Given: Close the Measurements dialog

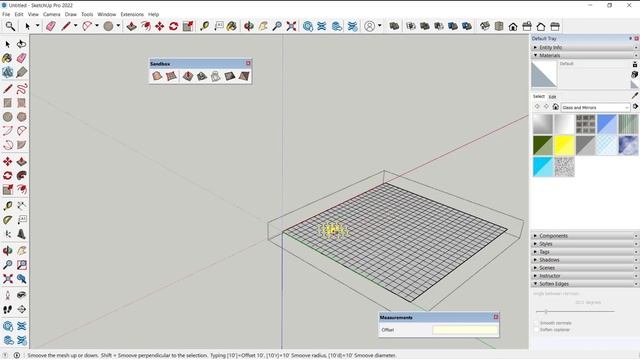Looking at the screenshot, I should pyautogui.click(x=496, y=317).
